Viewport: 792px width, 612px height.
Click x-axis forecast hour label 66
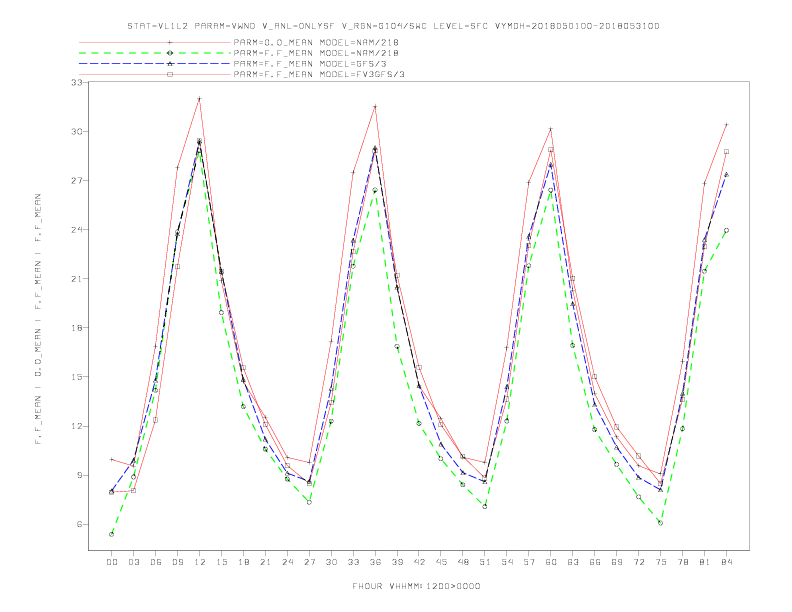pyautogui.click(x=595, y=562)
